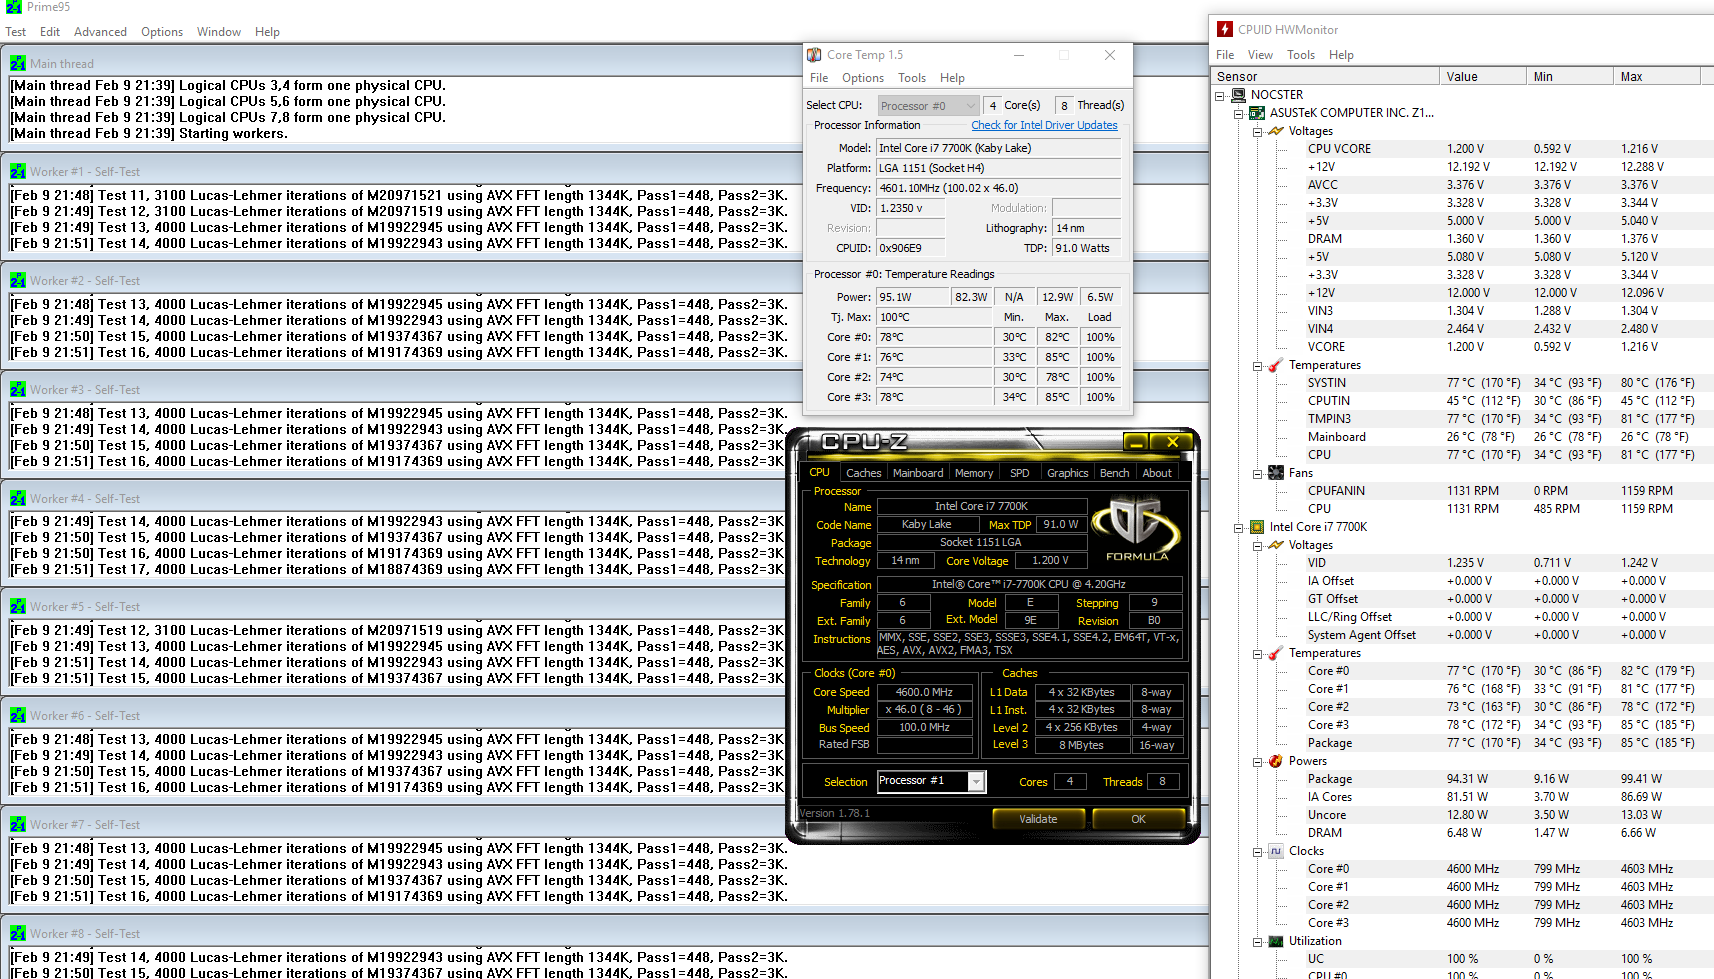Collapse the Fans tree node
Screen dimensions: 1714x979
[x=1258, y=474]
